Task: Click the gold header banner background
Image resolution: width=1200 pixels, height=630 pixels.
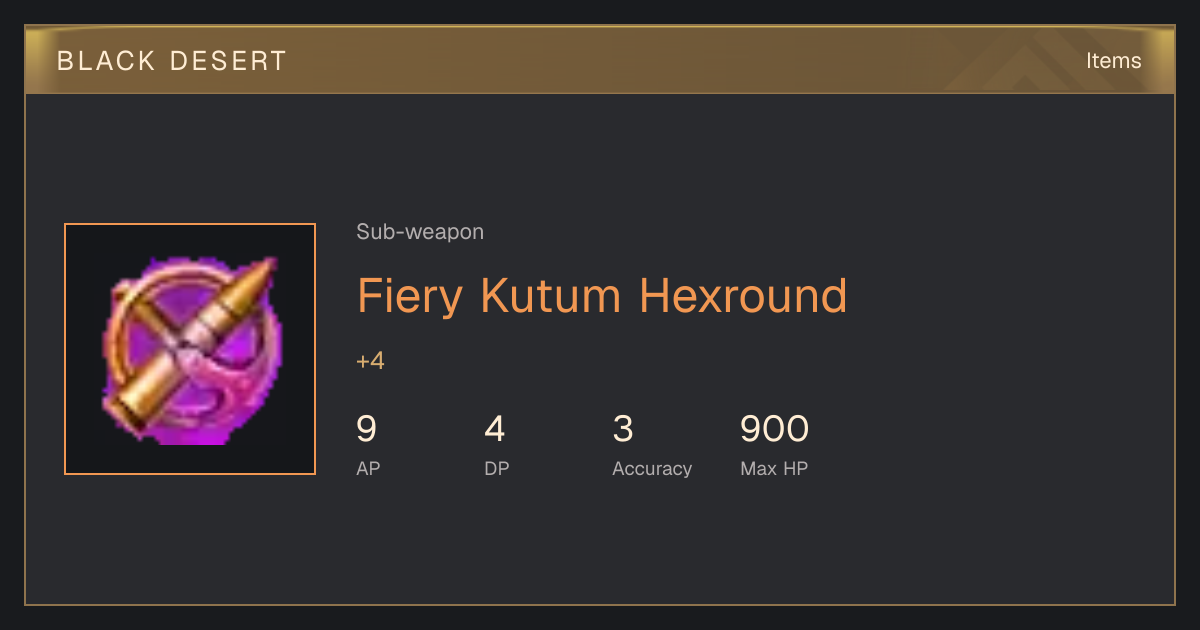Action: click(600, 61)
